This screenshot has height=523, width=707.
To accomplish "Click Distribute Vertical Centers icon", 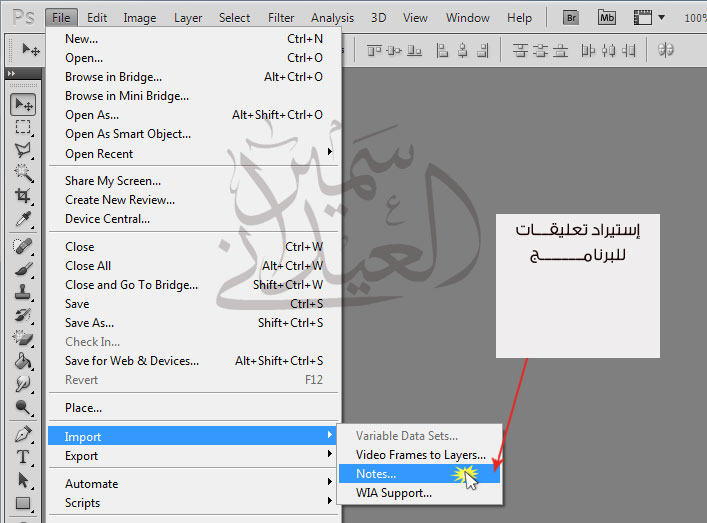I will coord(540,50).
